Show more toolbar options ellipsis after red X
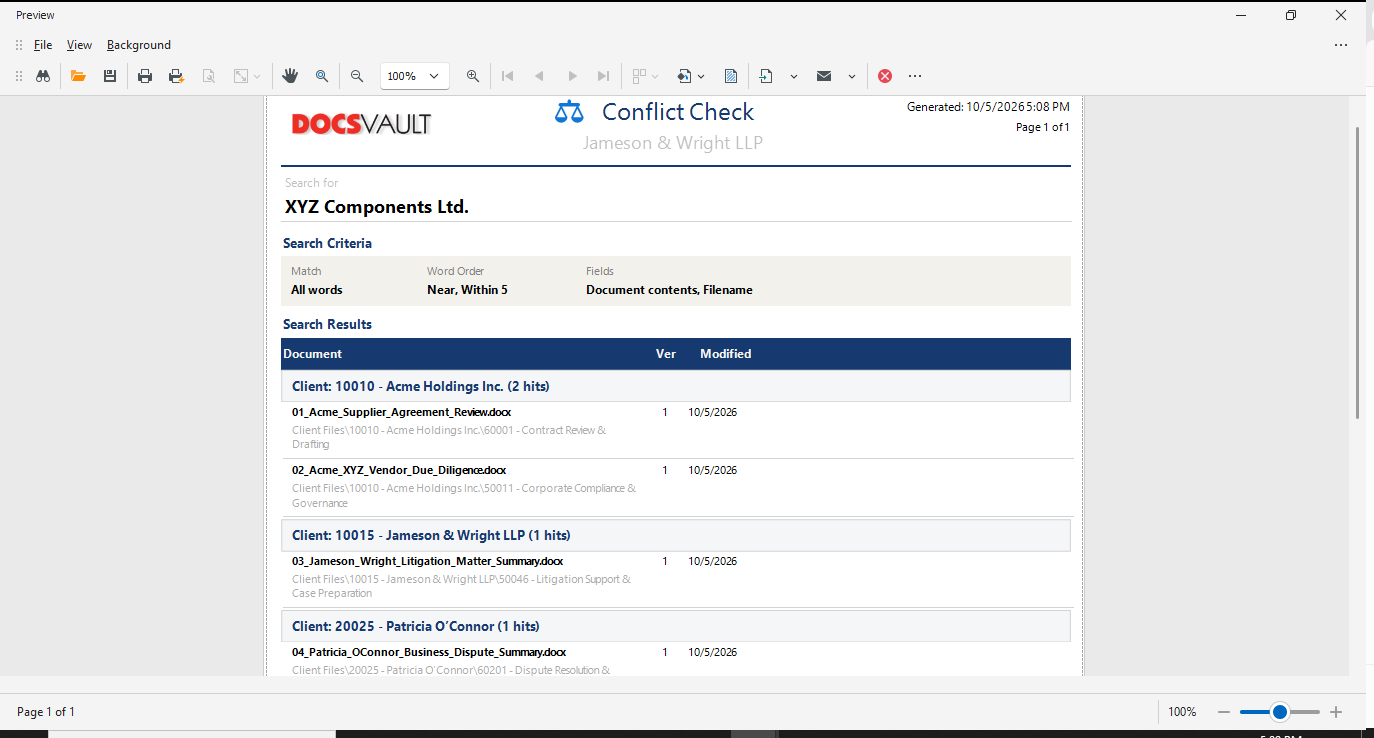1374x738 pixels. tap(915, 76)
